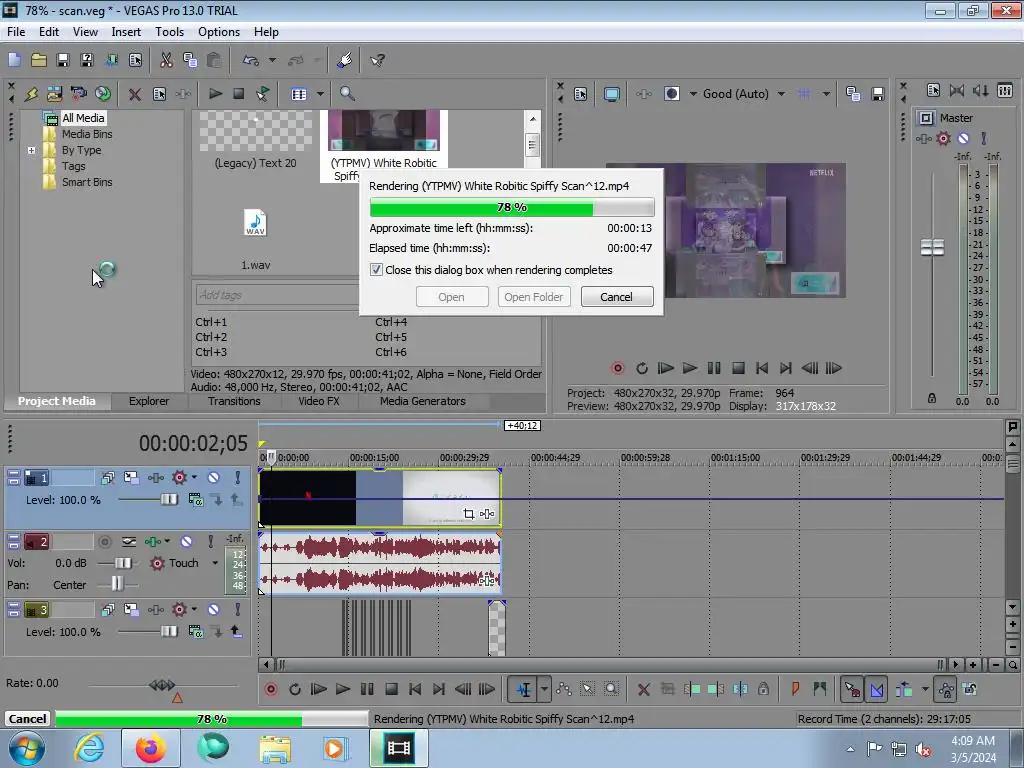Open the Undo history dropdown arrow
The image size is (1024, 768).
pos(272,60)
